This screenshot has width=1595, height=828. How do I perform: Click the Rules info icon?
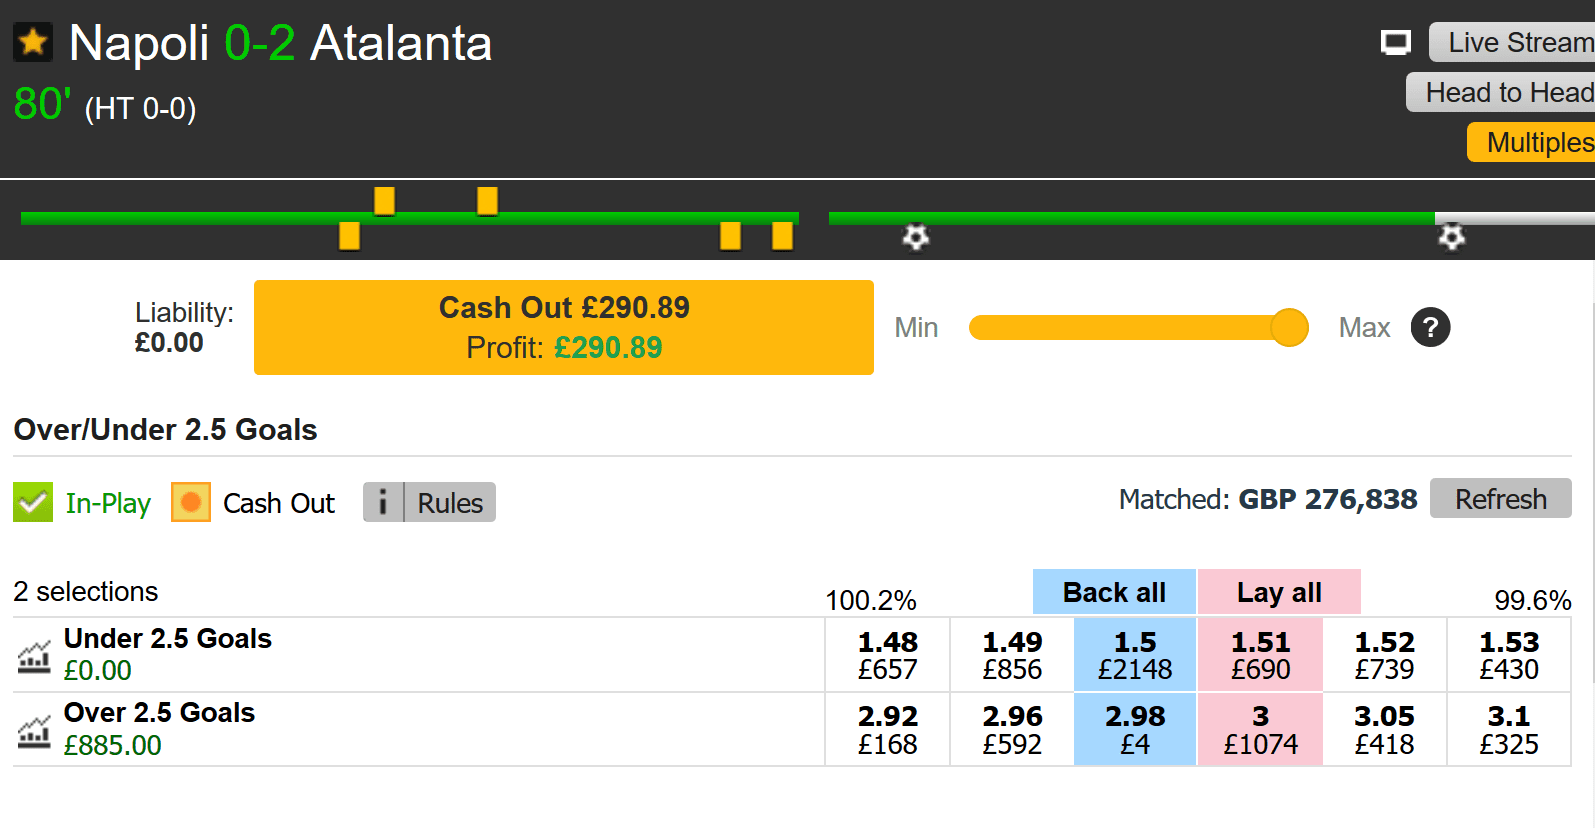point(383,502)
